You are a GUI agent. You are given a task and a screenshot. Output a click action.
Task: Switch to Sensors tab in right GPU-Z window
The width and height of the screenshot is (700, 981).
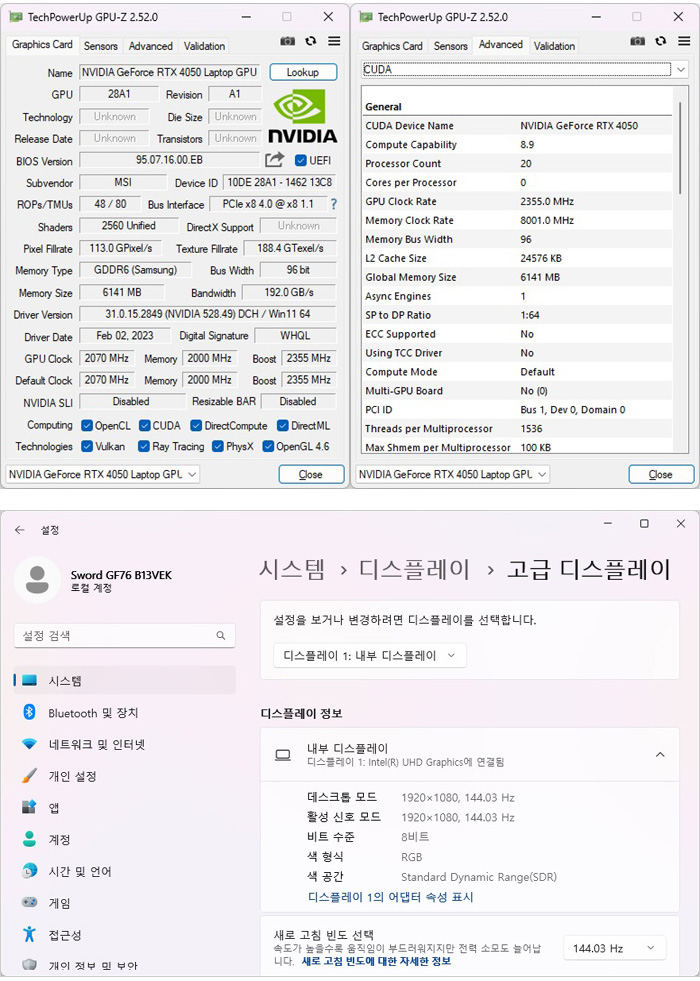click(450, 46)
